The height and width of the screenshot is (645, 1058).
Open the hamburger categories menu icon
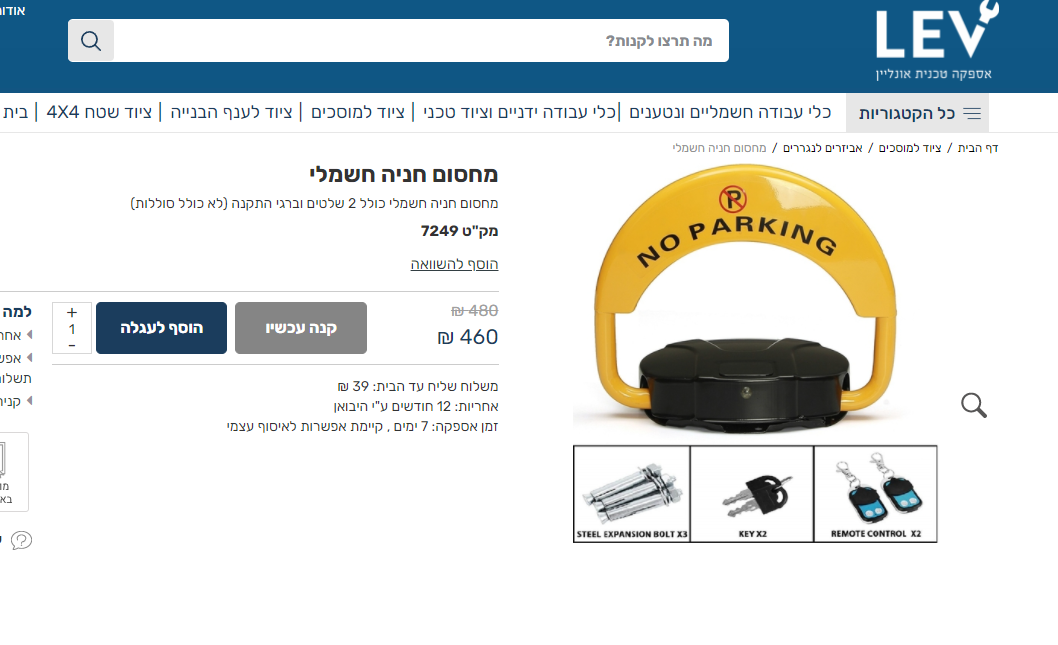[x=972, y=113]
